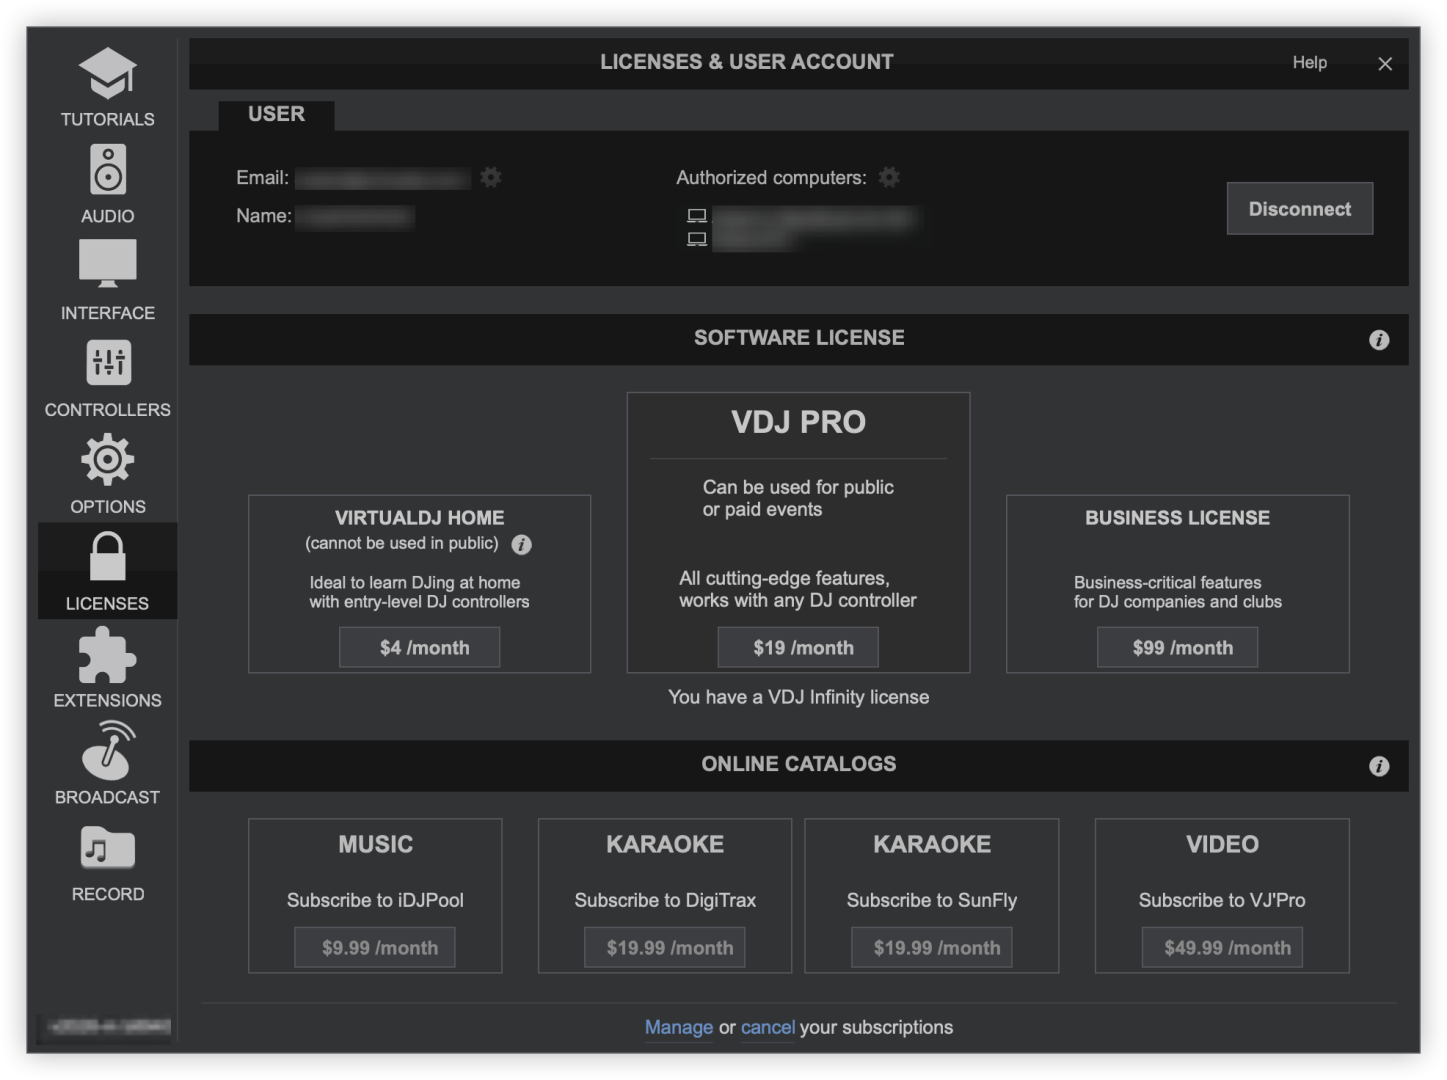Select the Interface monitor icon

[x=107, y=263]
